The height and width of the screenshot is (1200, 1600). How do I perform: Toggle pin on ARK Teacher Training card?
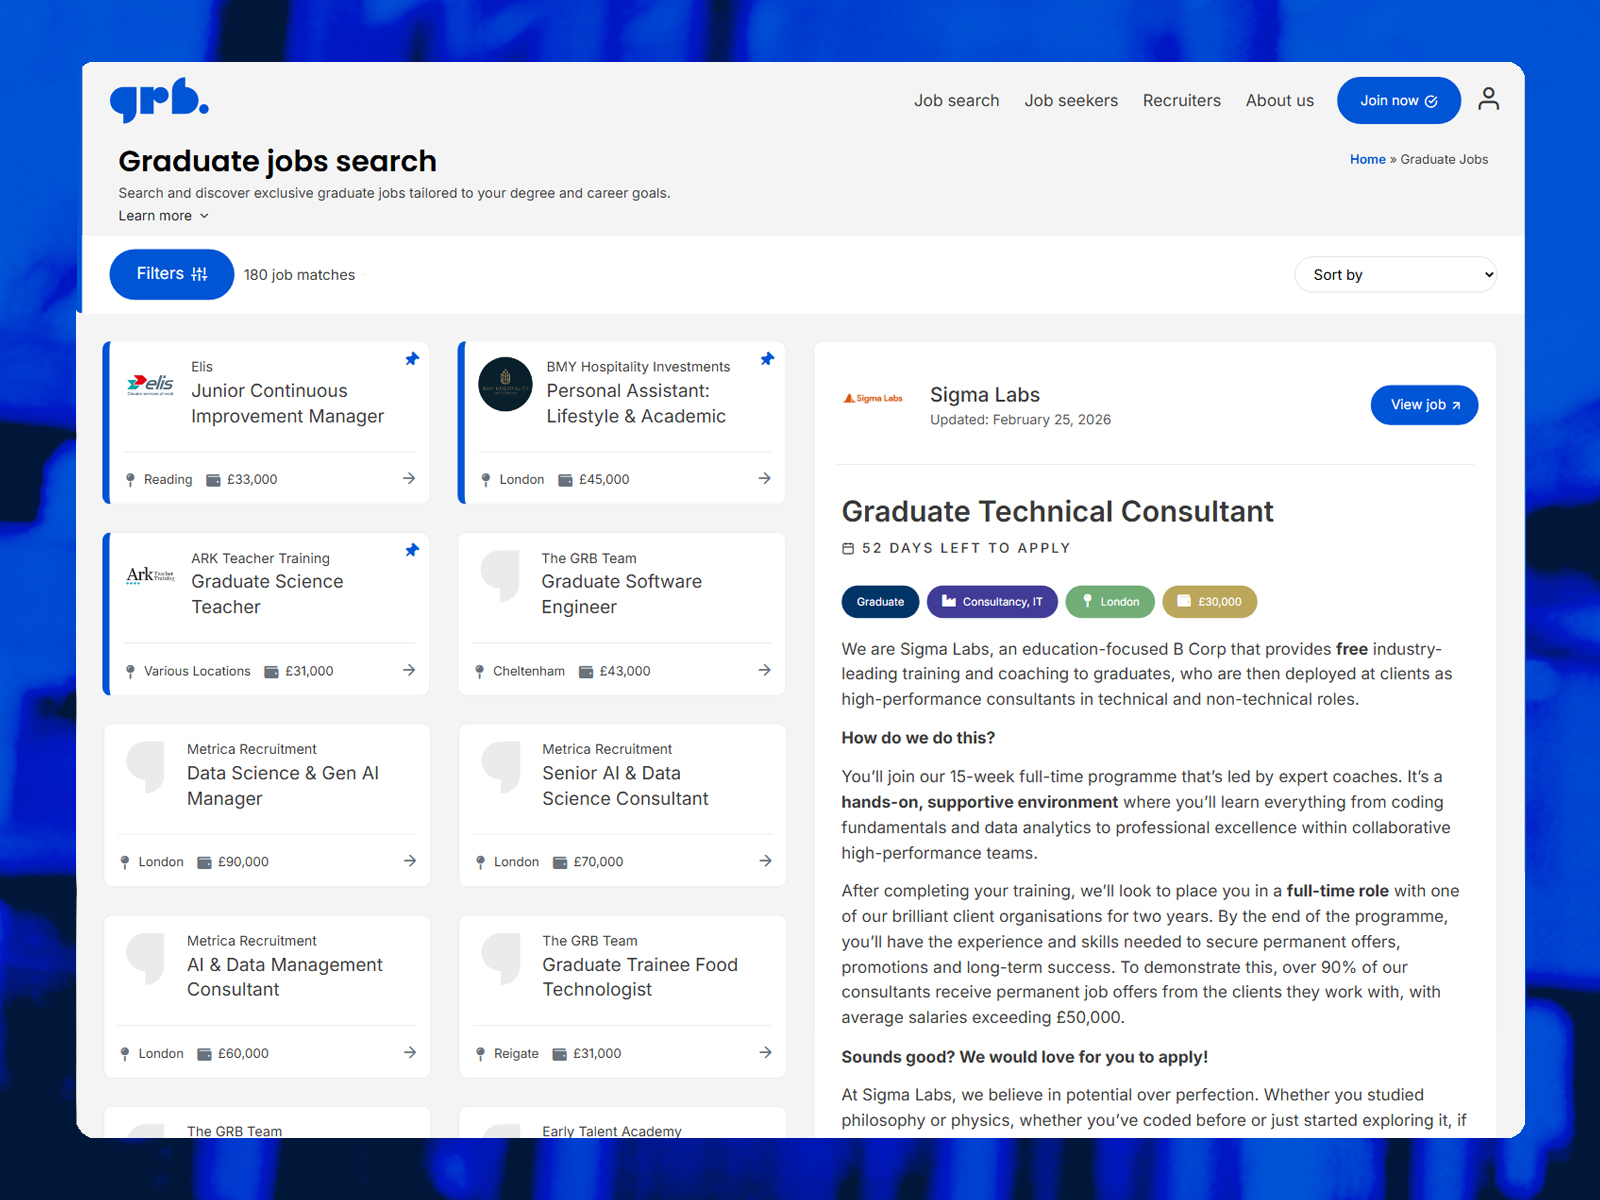coord(412,550)
